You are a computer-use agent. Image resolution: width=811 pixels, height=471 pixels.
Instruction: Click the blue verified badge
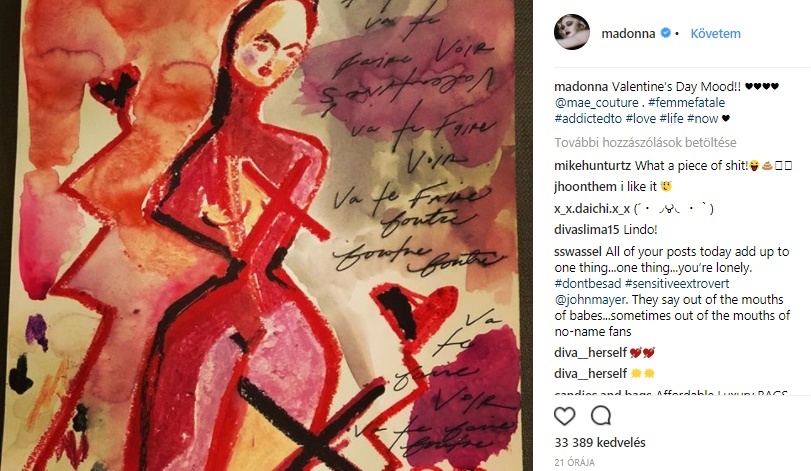click(666, 33)
